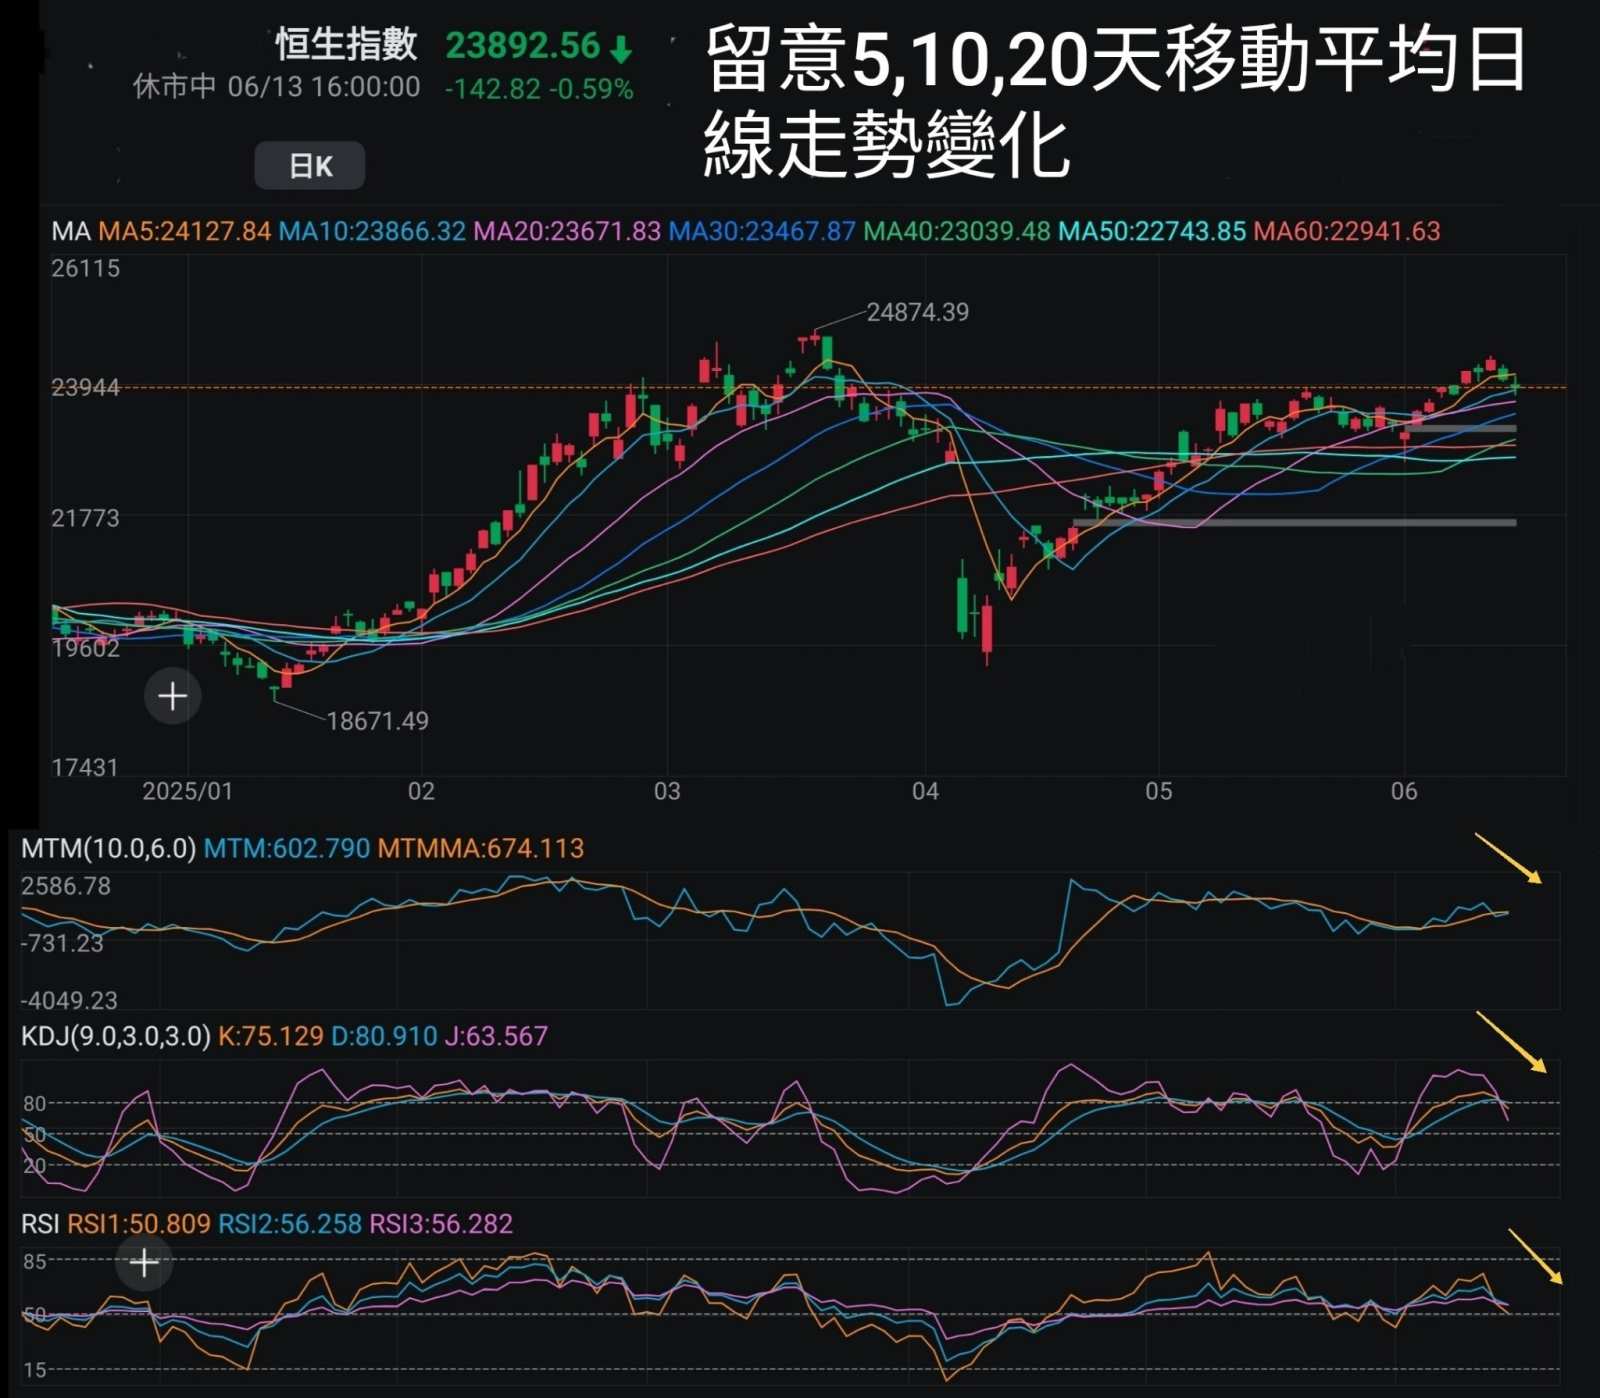Click the plus icon on main price chart
Viewport: 1600px width, 1398px height.
[173, 696]
